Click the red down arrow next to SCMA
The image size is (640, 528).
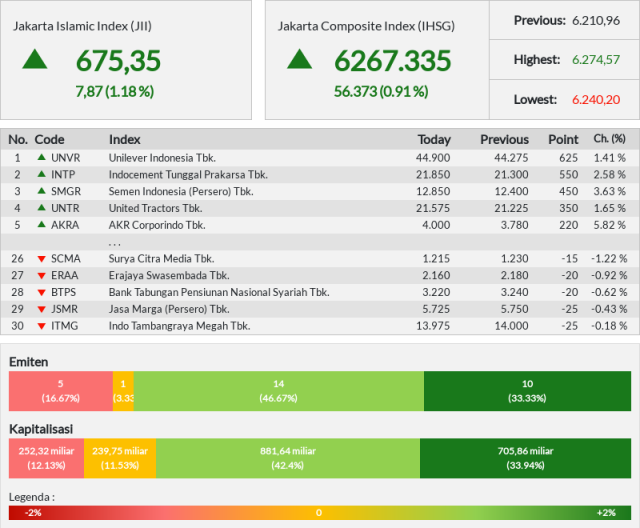pyautogui.click(x=41, y=259)
